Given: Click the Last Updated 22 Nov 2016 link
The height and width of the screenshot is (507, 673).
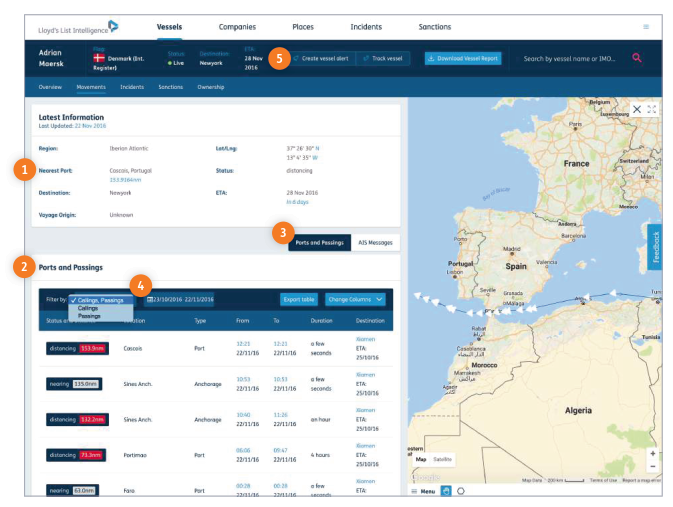Looking at the screenshot, I should (x=90, y=126).
